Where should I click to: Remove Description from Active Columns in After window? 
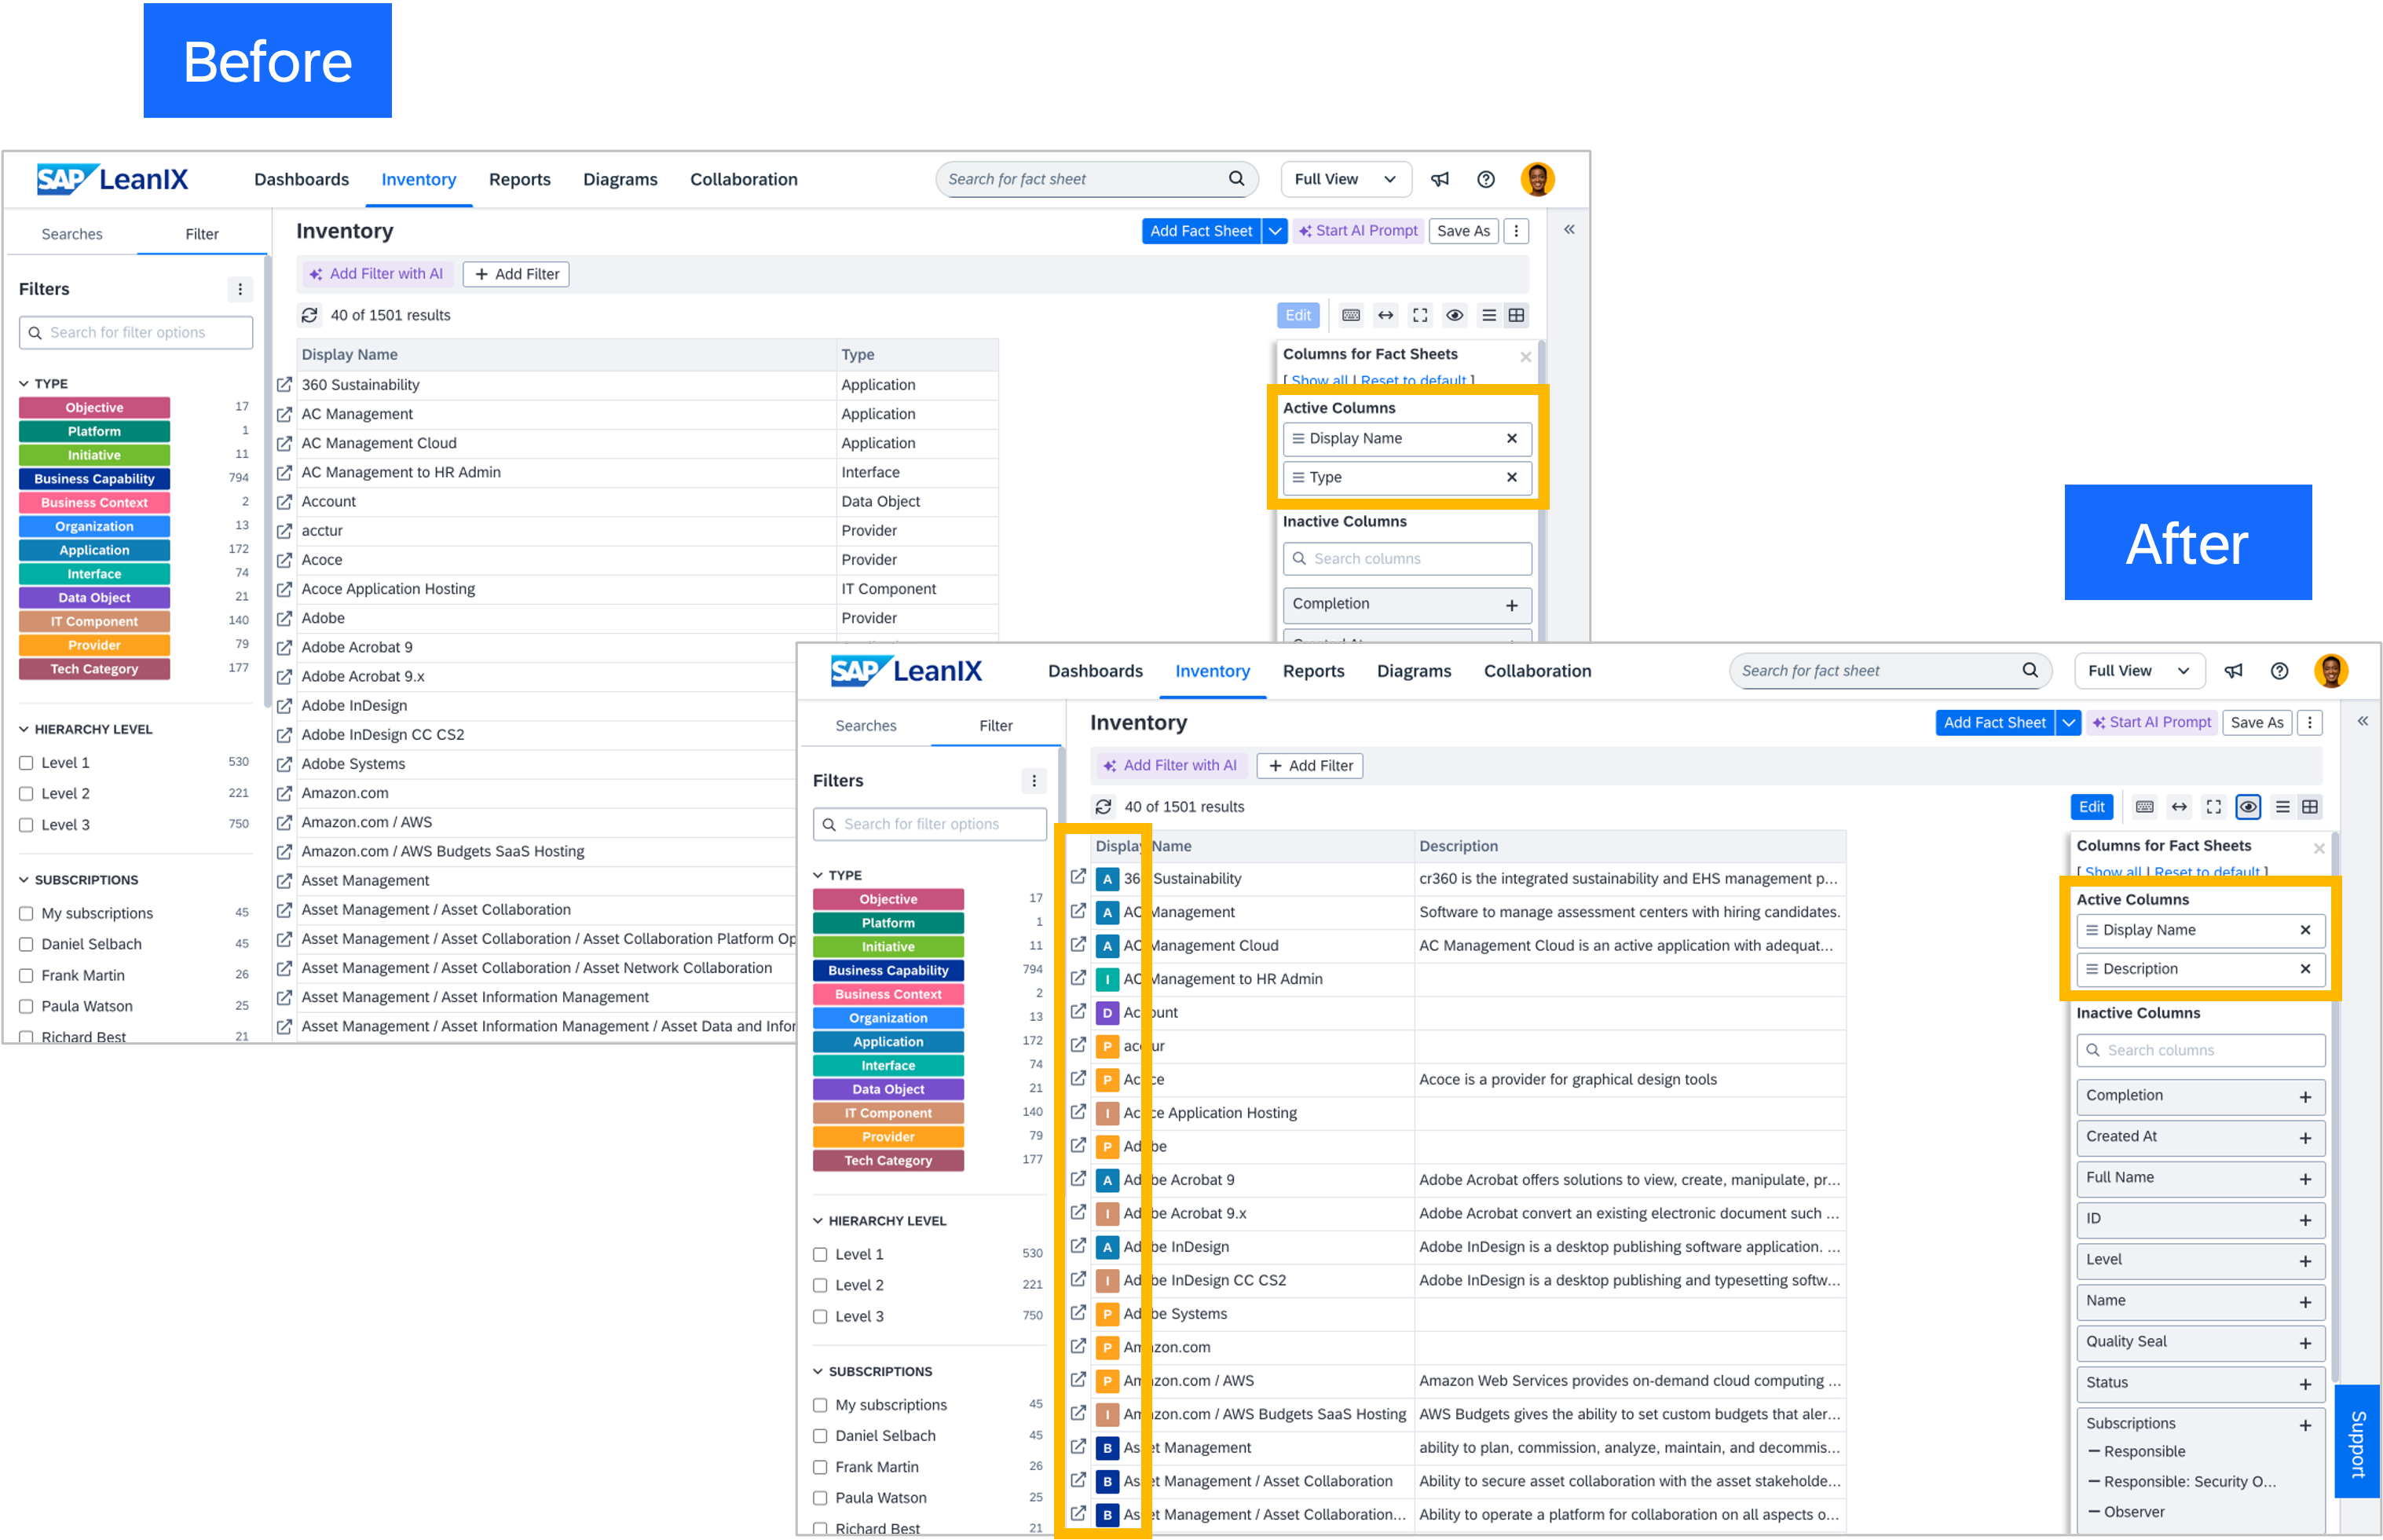point(2305,969)
